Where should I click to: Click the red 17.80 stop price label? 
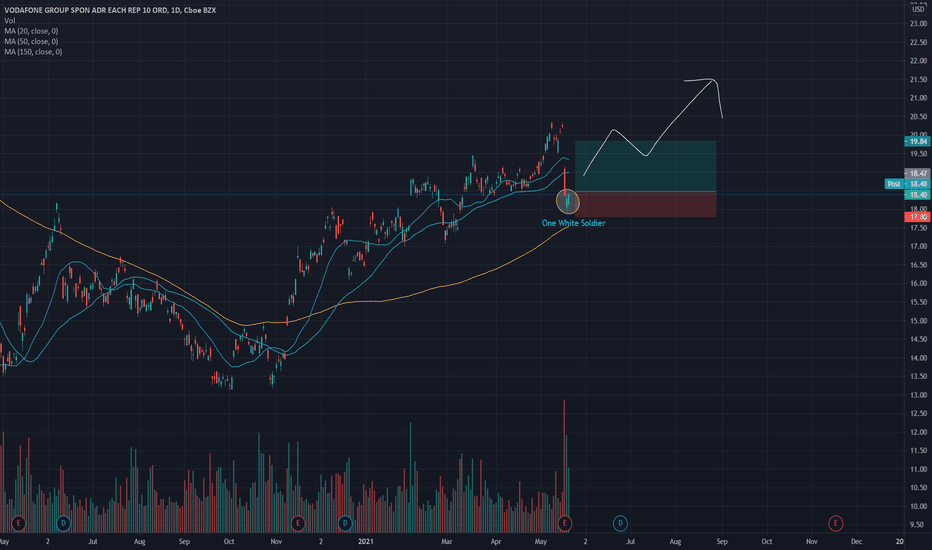pyautogui.click(x=917, y=217)
